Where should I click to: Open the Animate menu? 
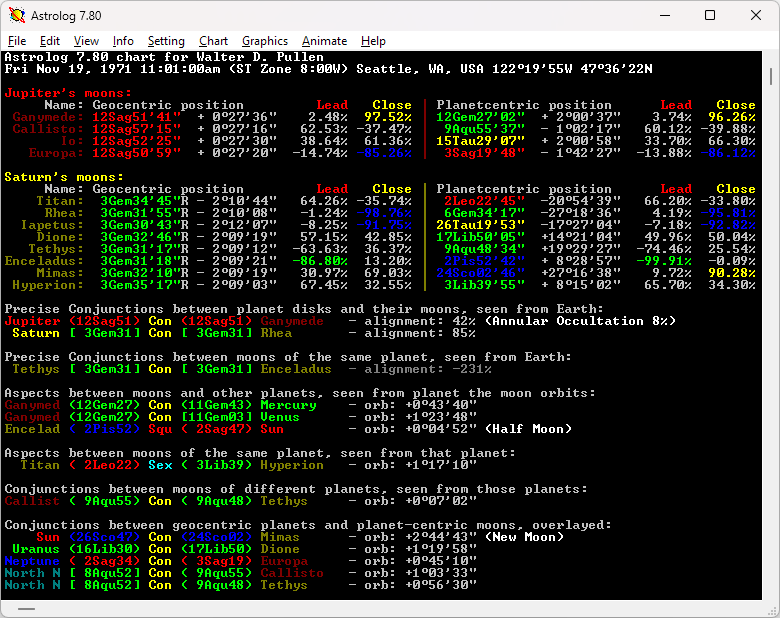324,41
